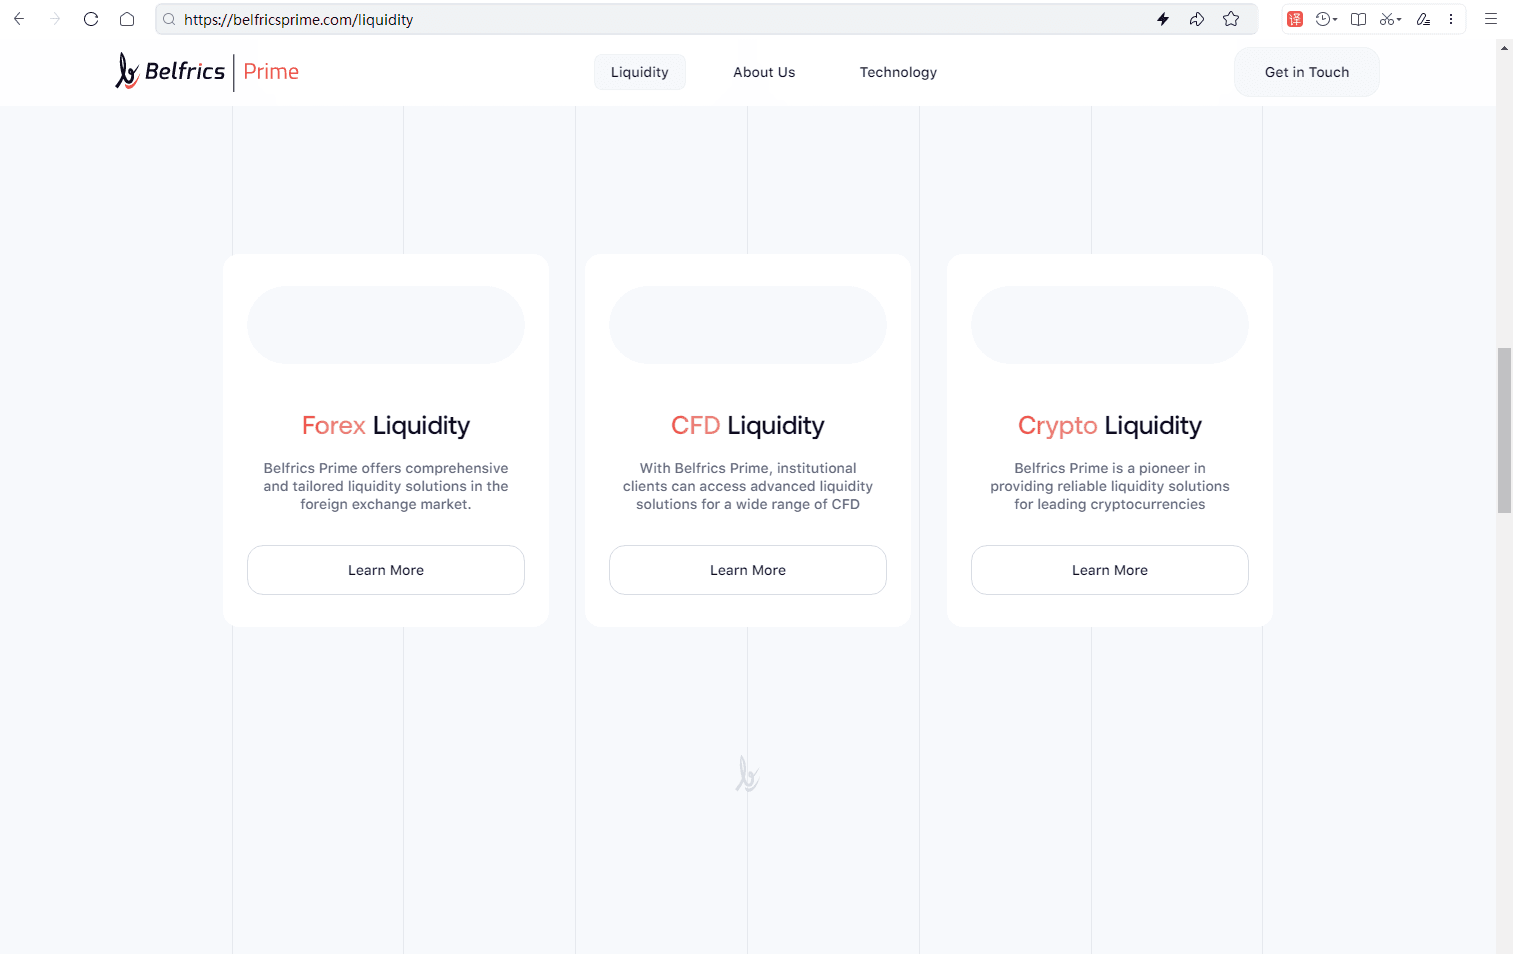The width and height of the screenshot is (1513, 954).
Task: Click Learn More under Forex Liquidity
Action: 386,570
